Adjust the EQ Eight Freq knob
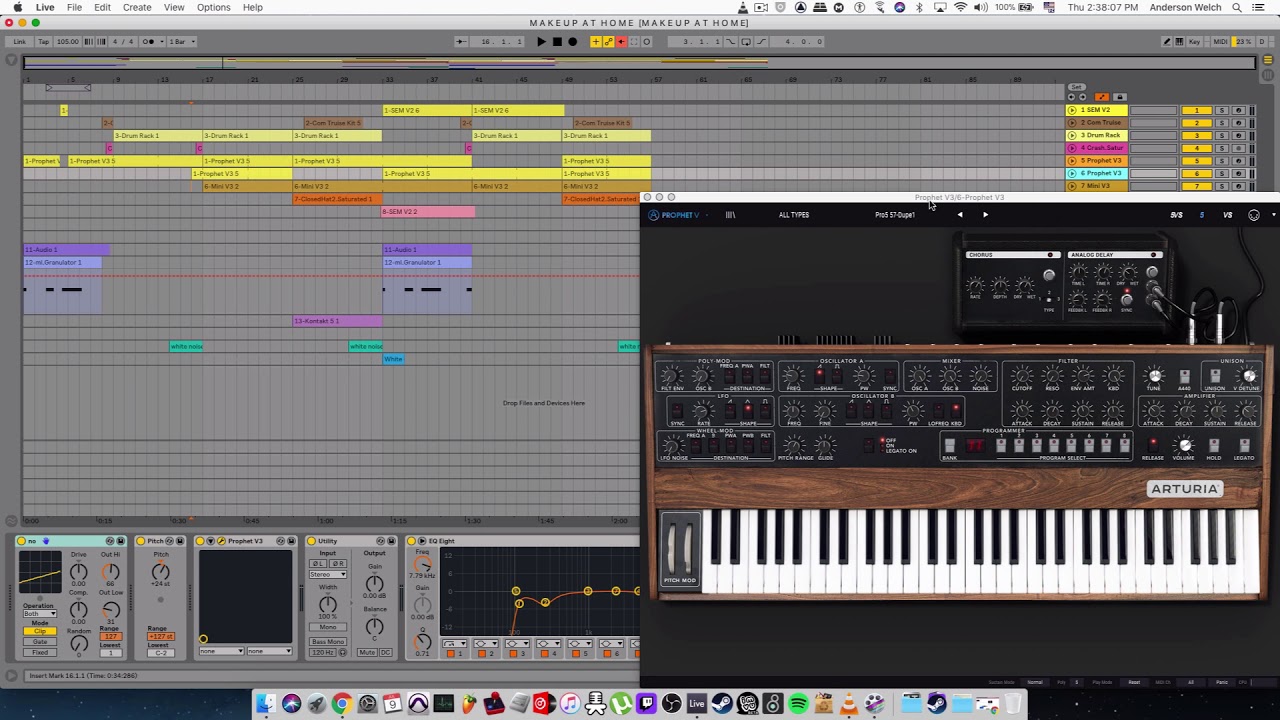This screenshot has height=720, width=1280. click(x=422, y=565)
